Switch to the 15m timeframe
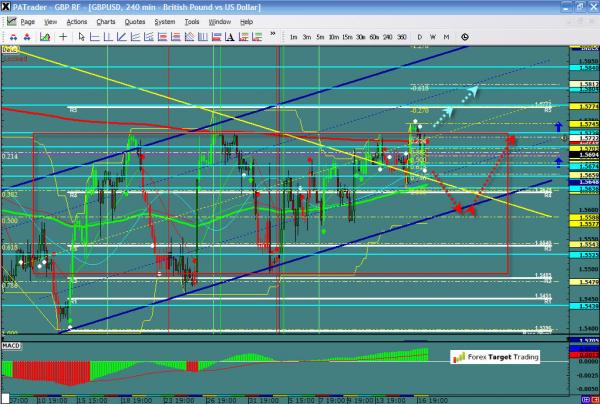The height and width of the screenshot is (404, 600). coord(347,37)
